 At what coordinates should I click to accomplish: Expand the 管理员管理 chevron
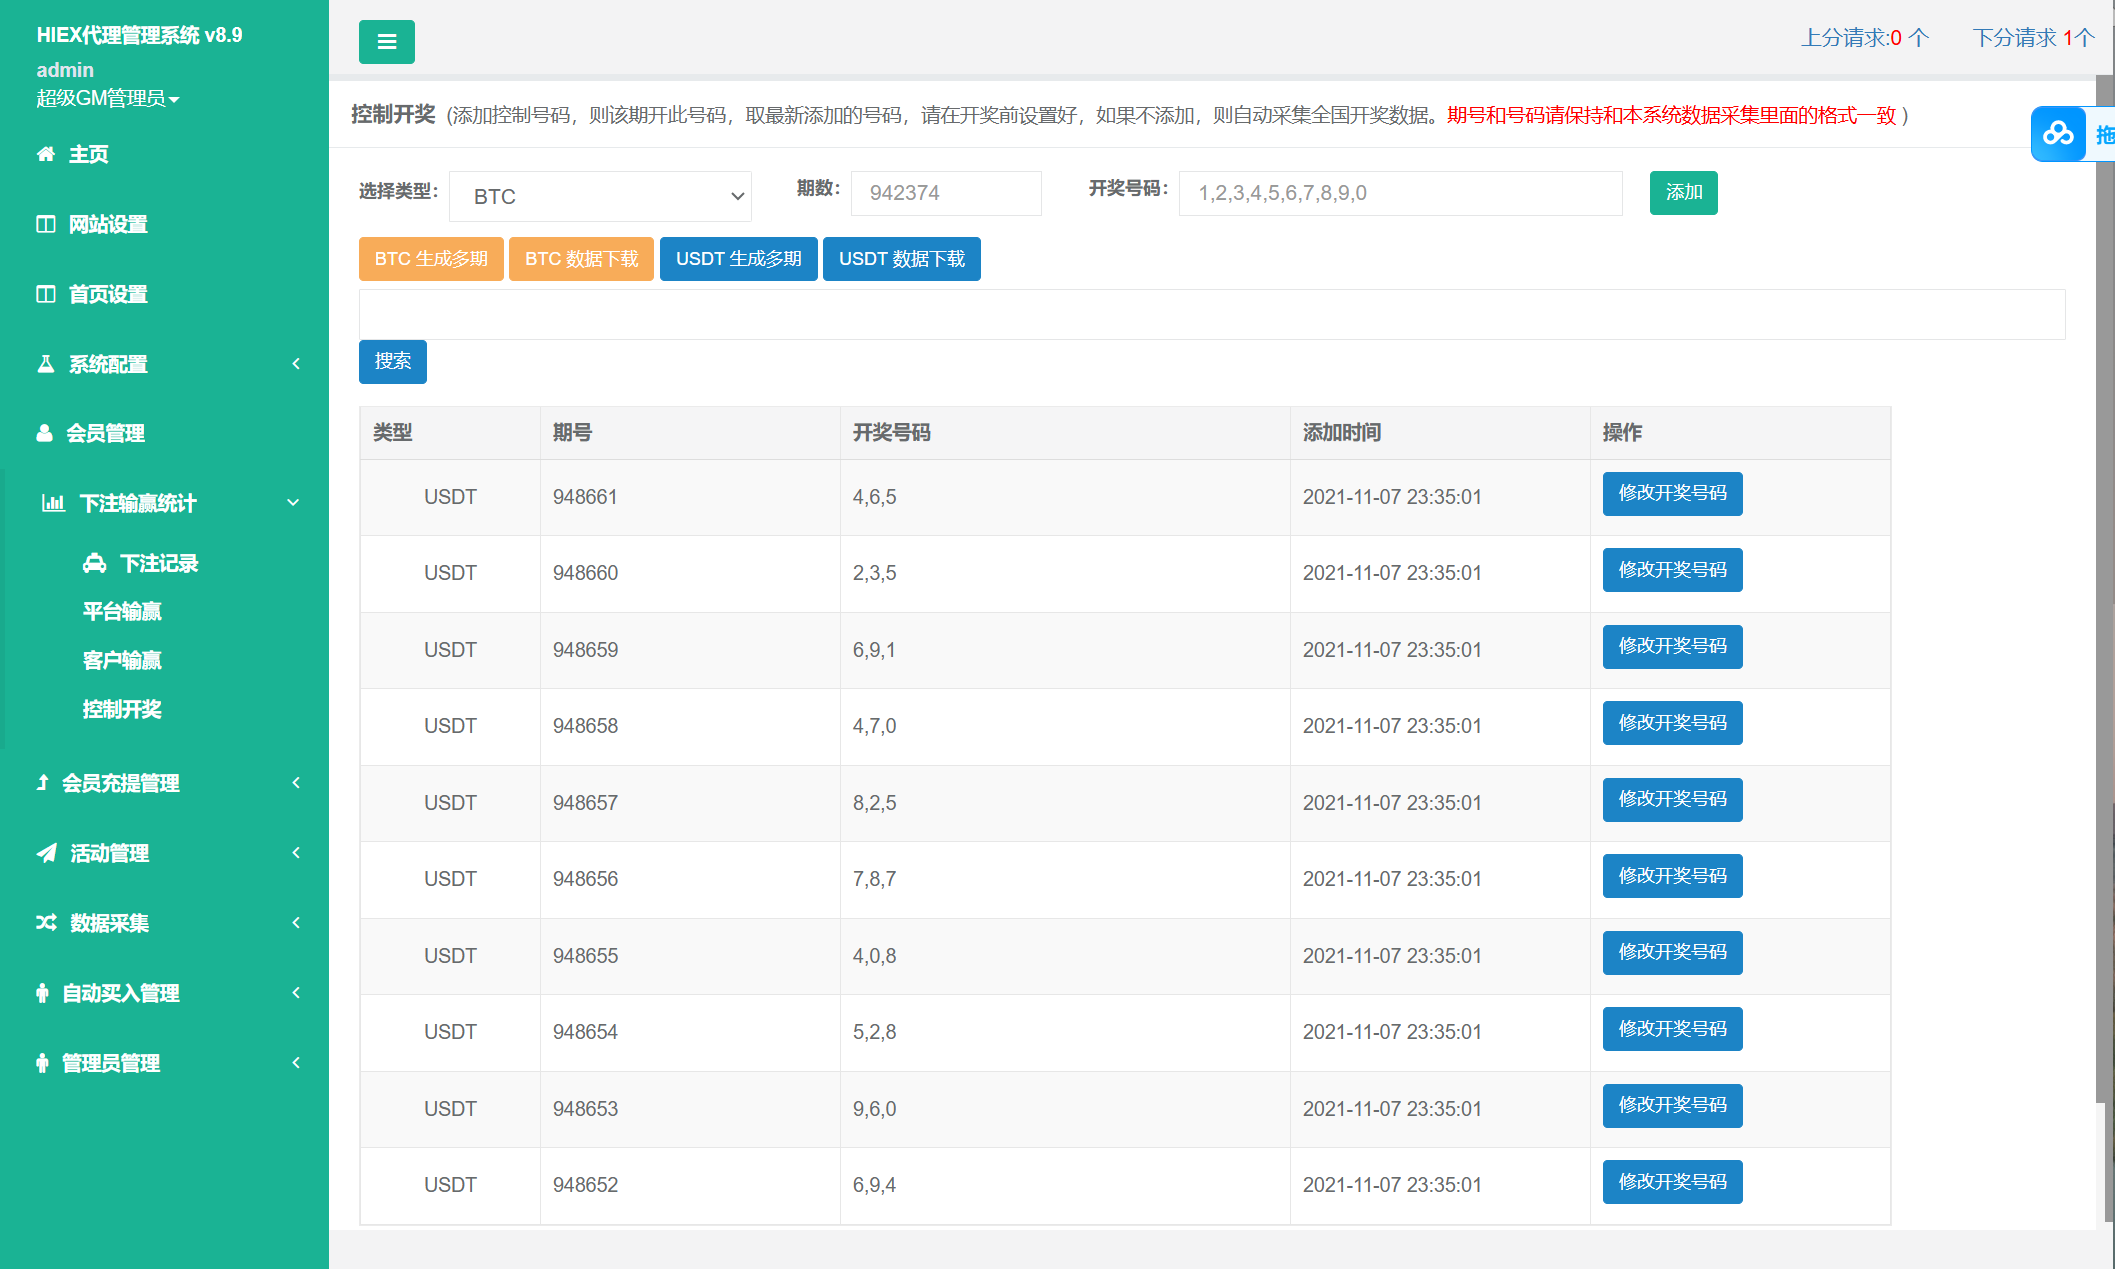pos(296,1063)
